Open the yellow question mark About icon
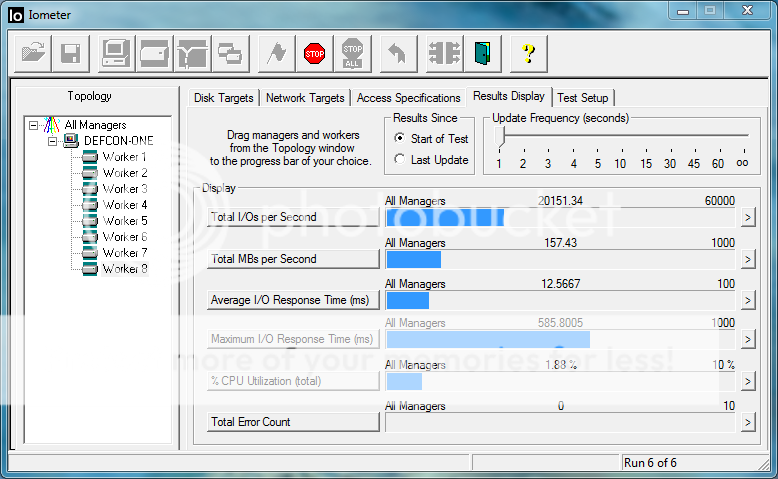Viewport: 778px width, 479px height. click(x=529, y=54)
